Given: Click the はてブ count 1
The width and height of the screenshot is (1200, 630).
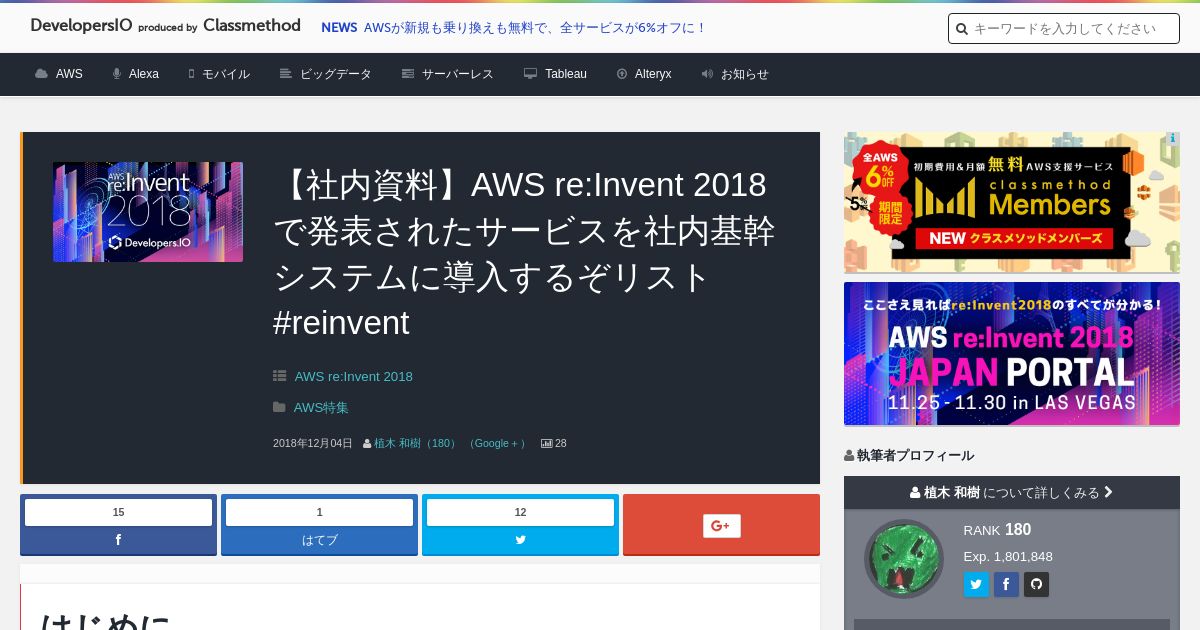Looking at the screenshot, I should 319,512.
